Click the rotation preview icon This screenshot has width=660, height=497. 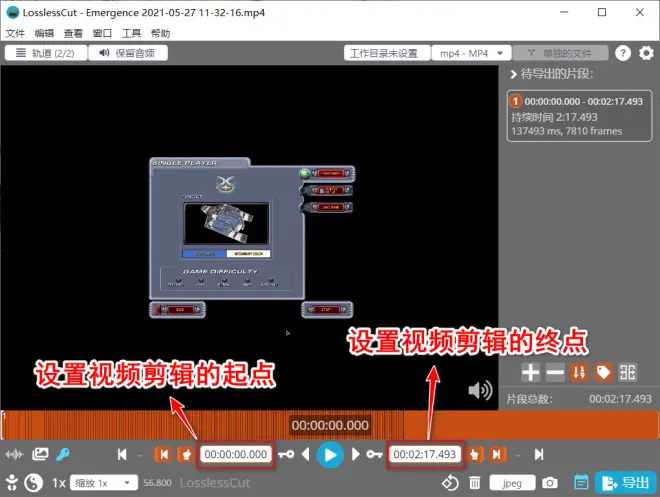450,483
